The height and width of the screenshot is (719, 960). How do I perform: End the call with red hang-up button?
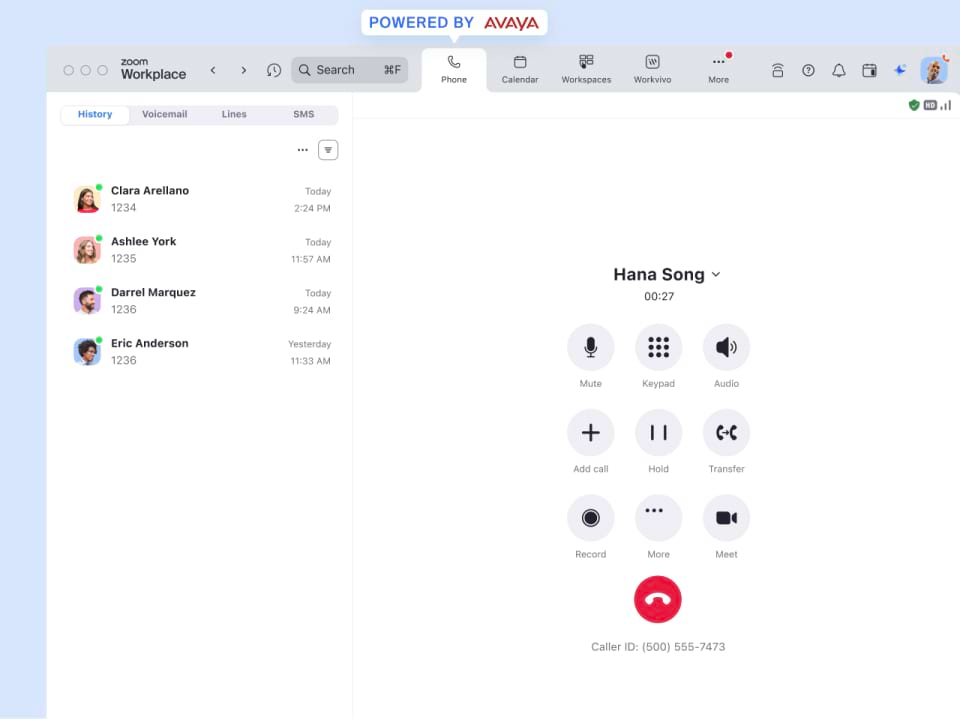[x=657, y=600]
